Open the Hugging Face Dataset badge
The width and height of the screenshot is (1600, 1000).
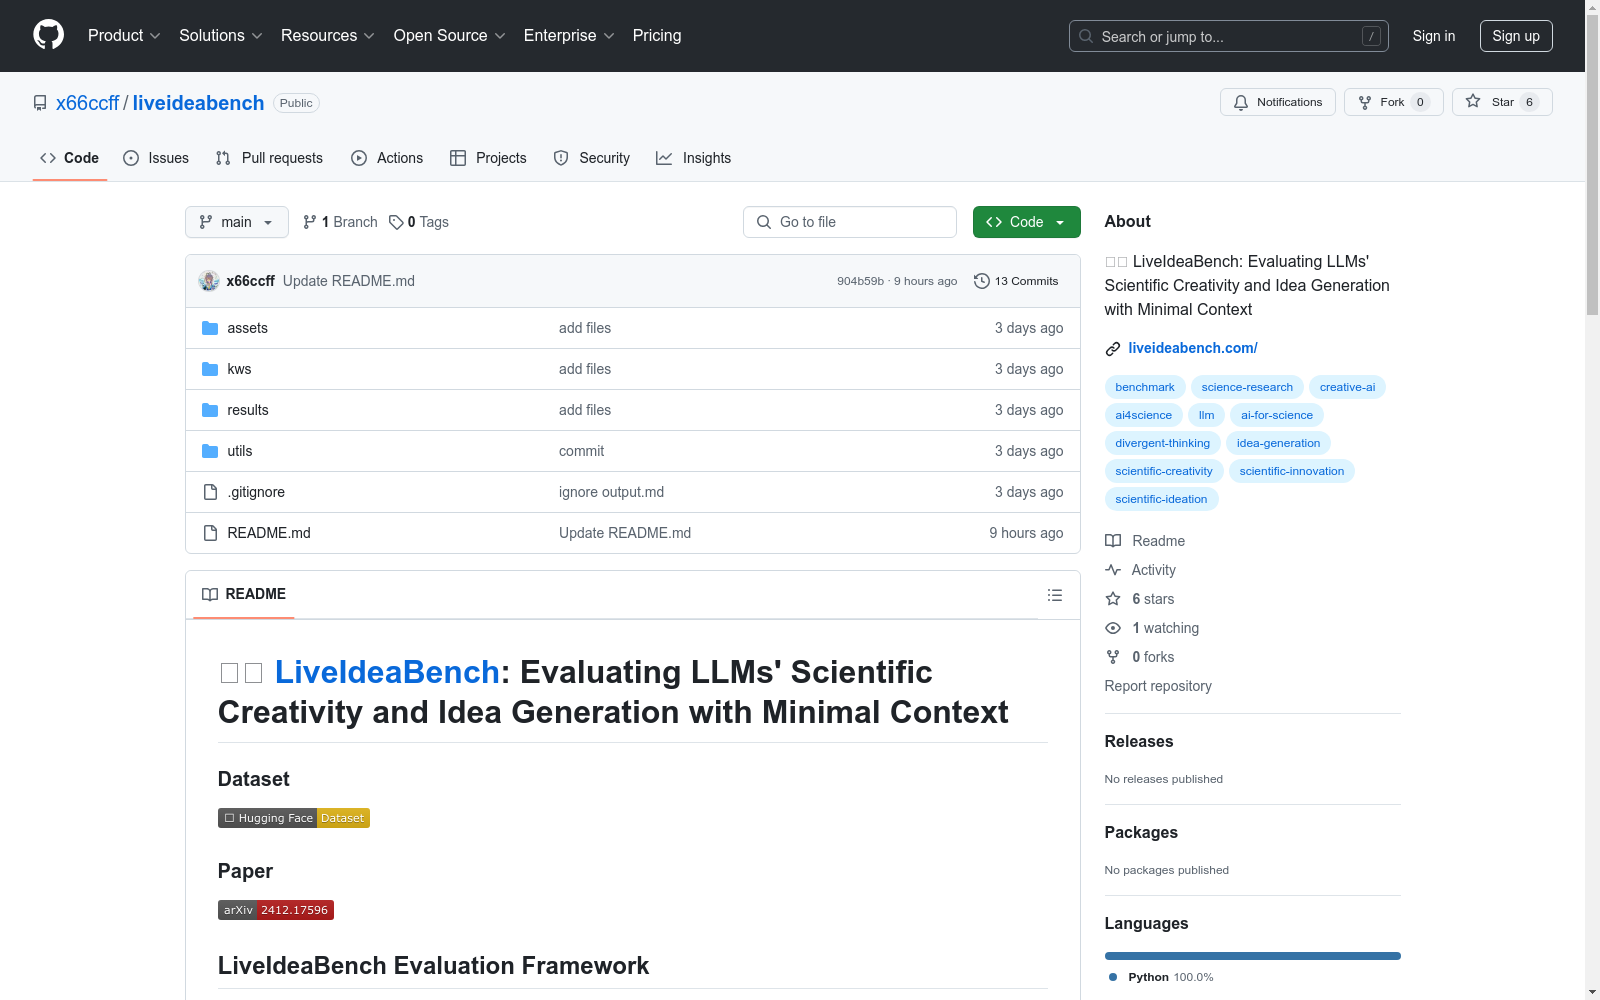click(294, 818)
